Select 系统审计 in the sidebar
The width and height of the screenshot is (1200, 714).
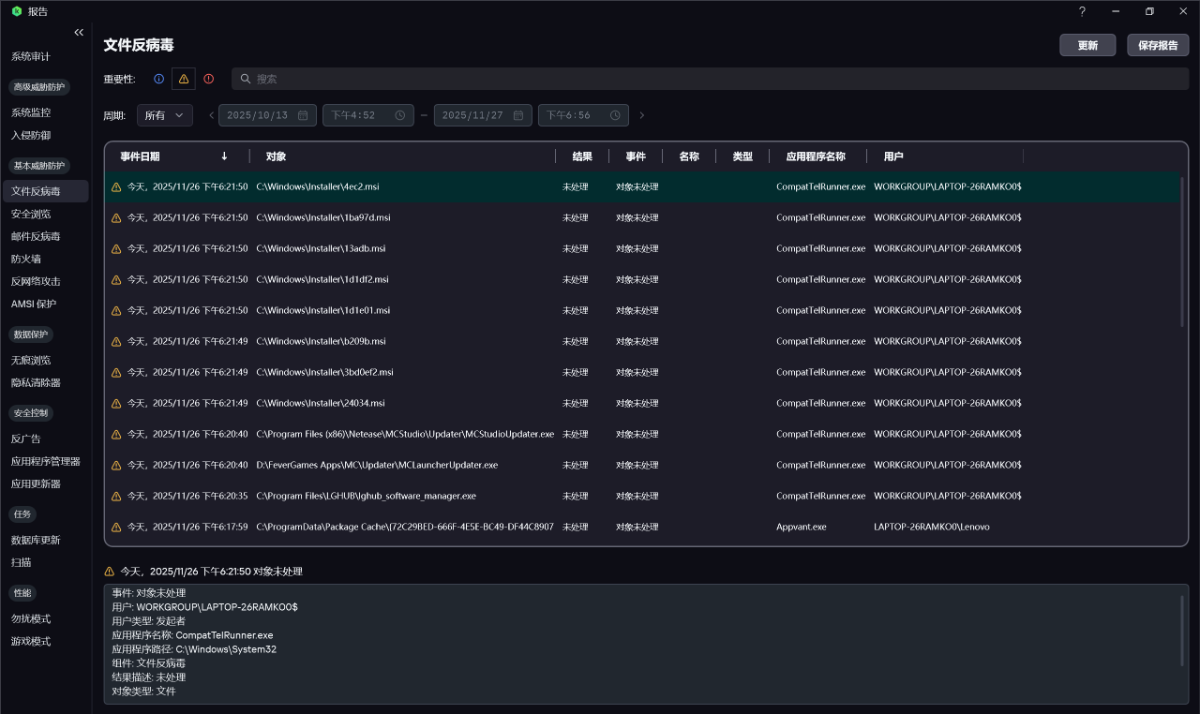(x=30, y=57)
